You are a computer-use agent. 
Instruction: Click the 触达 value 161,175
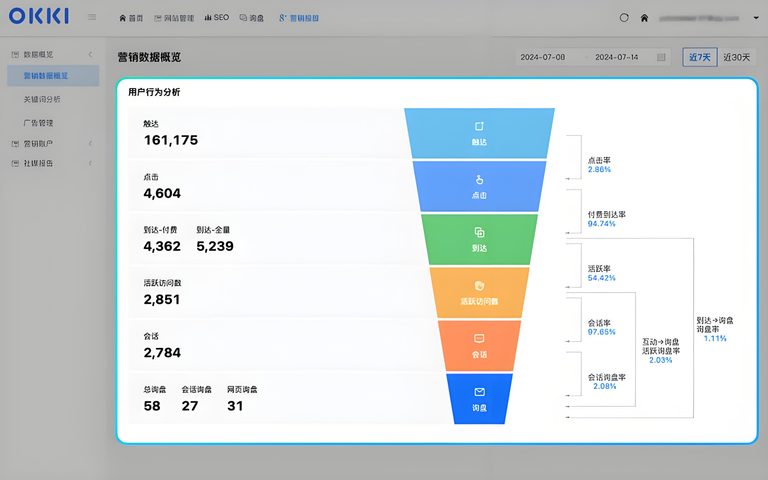(x=171, y=140)
